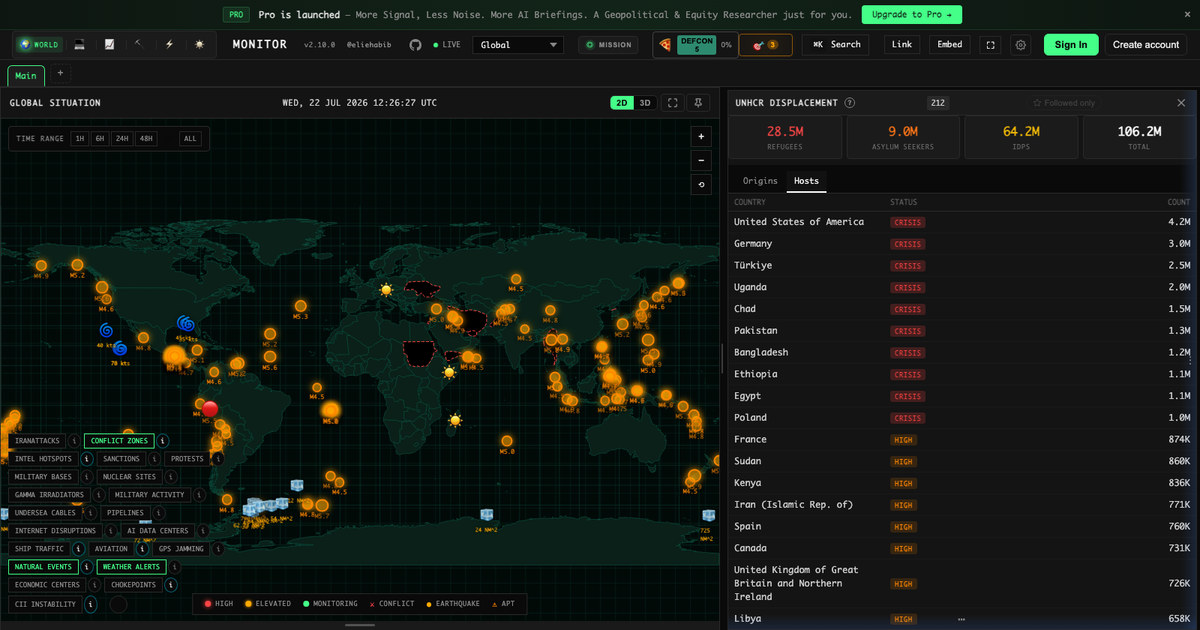Click the bottom panel resize handle
1200x630 pixels.
(x=360, y=625)
